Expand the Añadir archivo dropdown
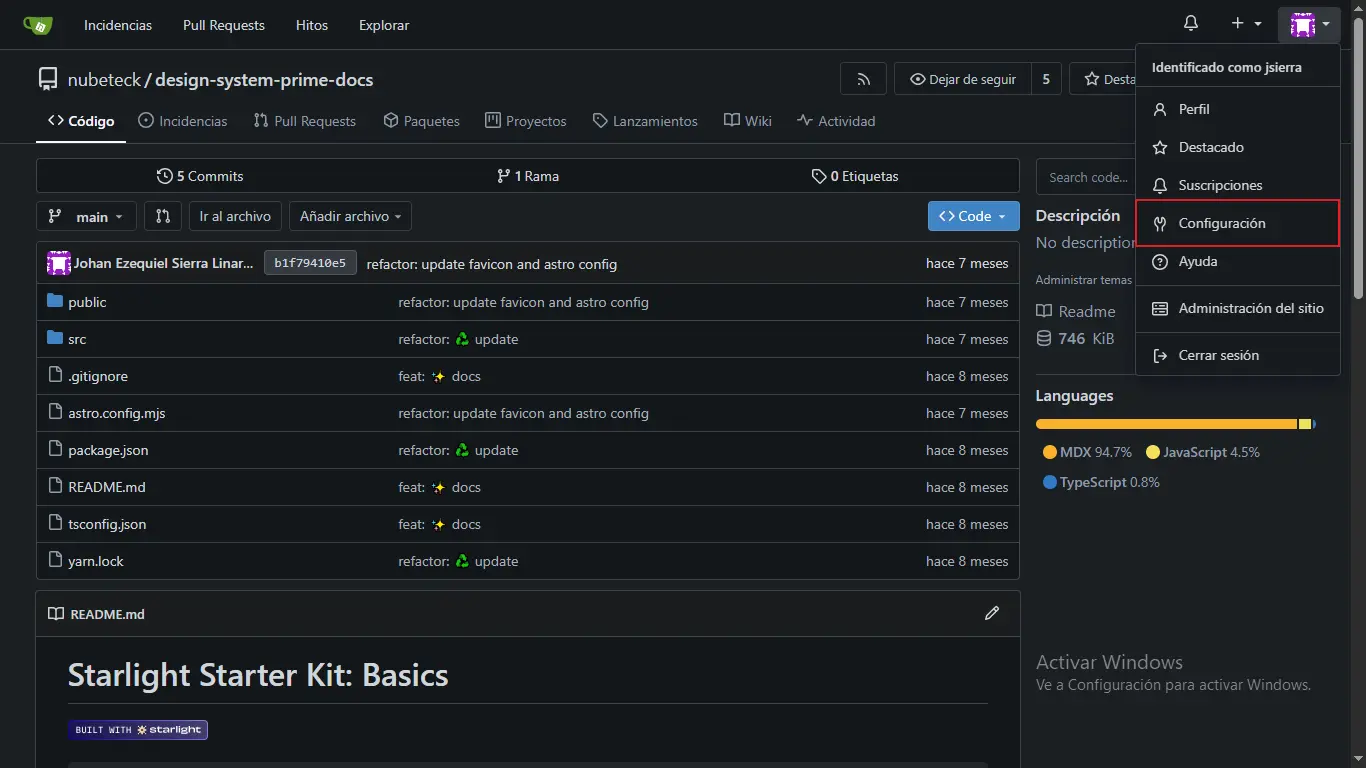The image size is (1366, 768). pyautogui.click(x=349, y=216)
